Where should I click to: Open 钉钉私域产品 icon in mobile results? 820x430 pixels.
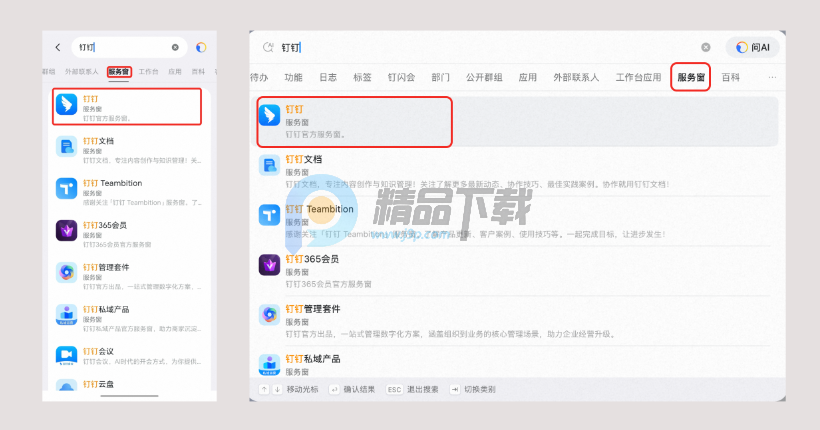pos(66,314)
